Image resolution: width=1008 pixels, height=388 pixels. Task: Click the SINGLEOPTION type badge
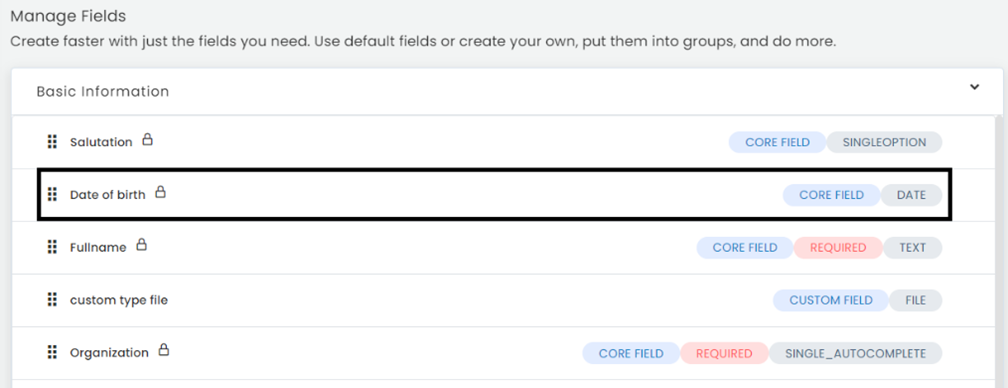point(884,142)
